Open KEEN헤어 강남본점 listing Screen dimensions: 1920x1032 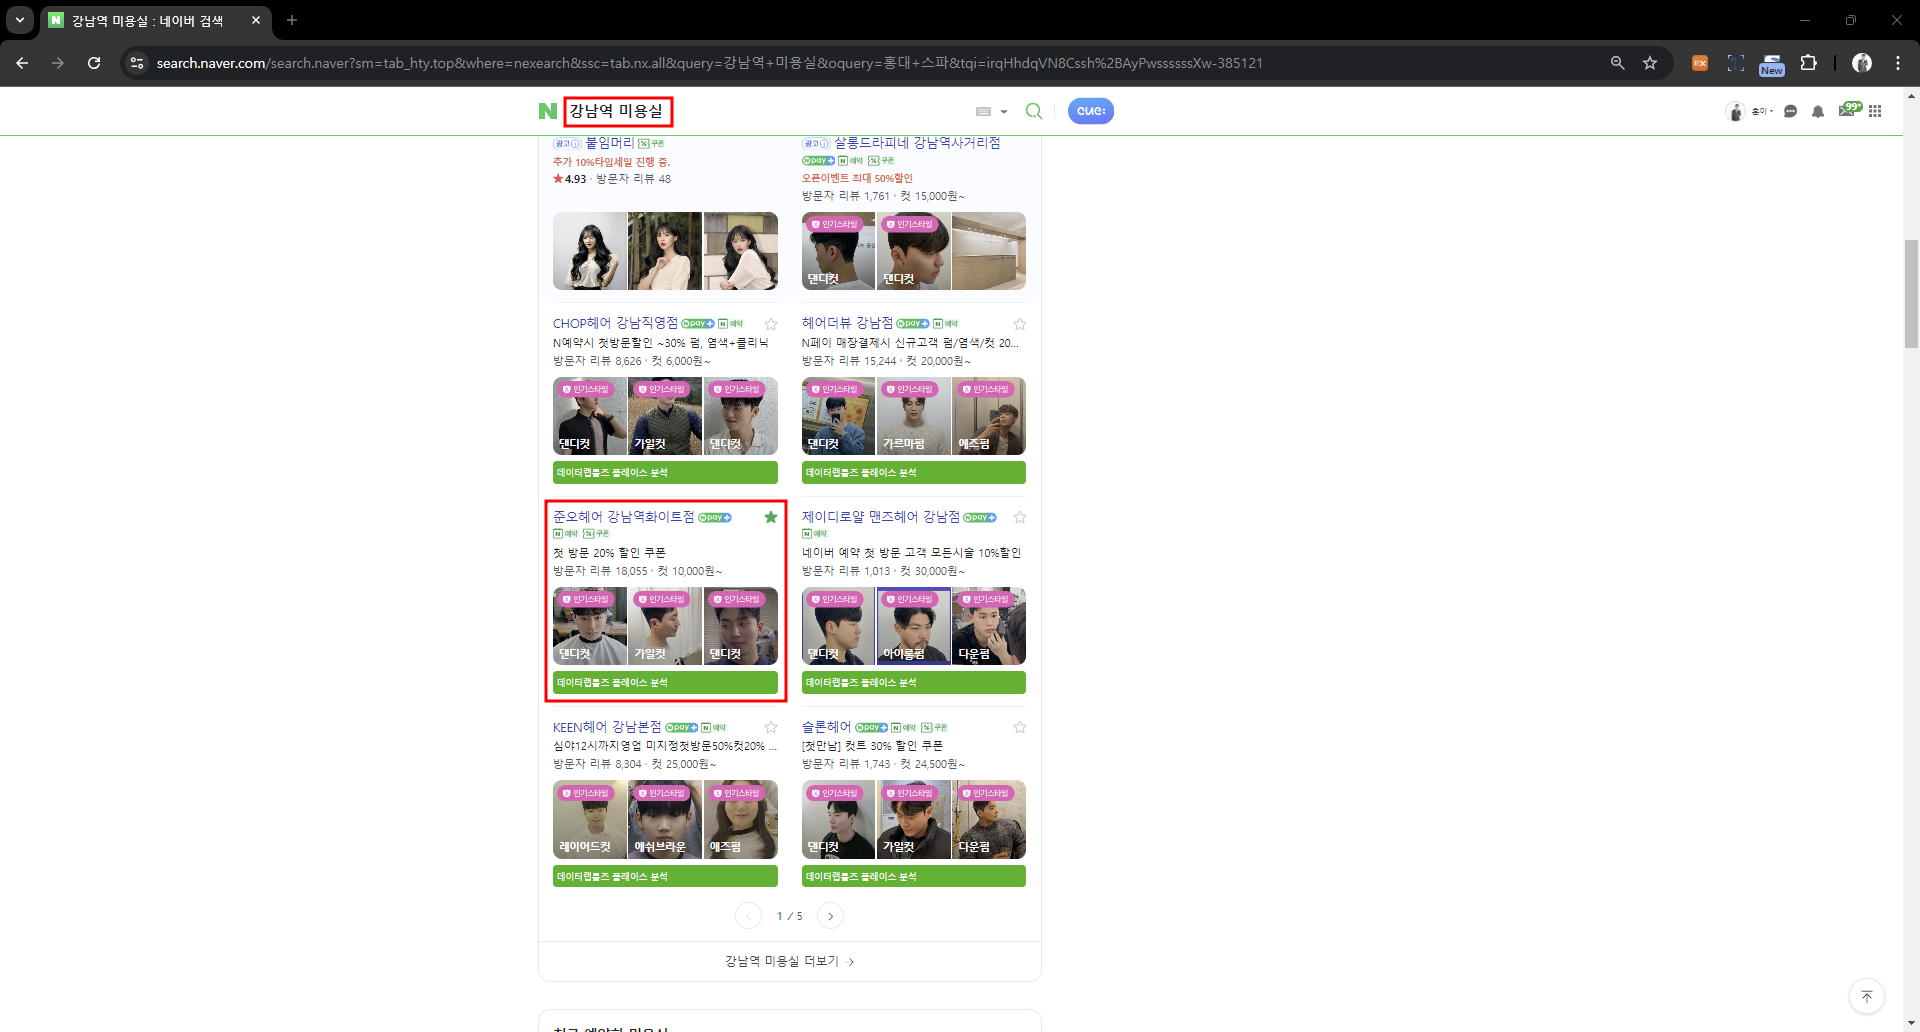click(x=607, y=727)
